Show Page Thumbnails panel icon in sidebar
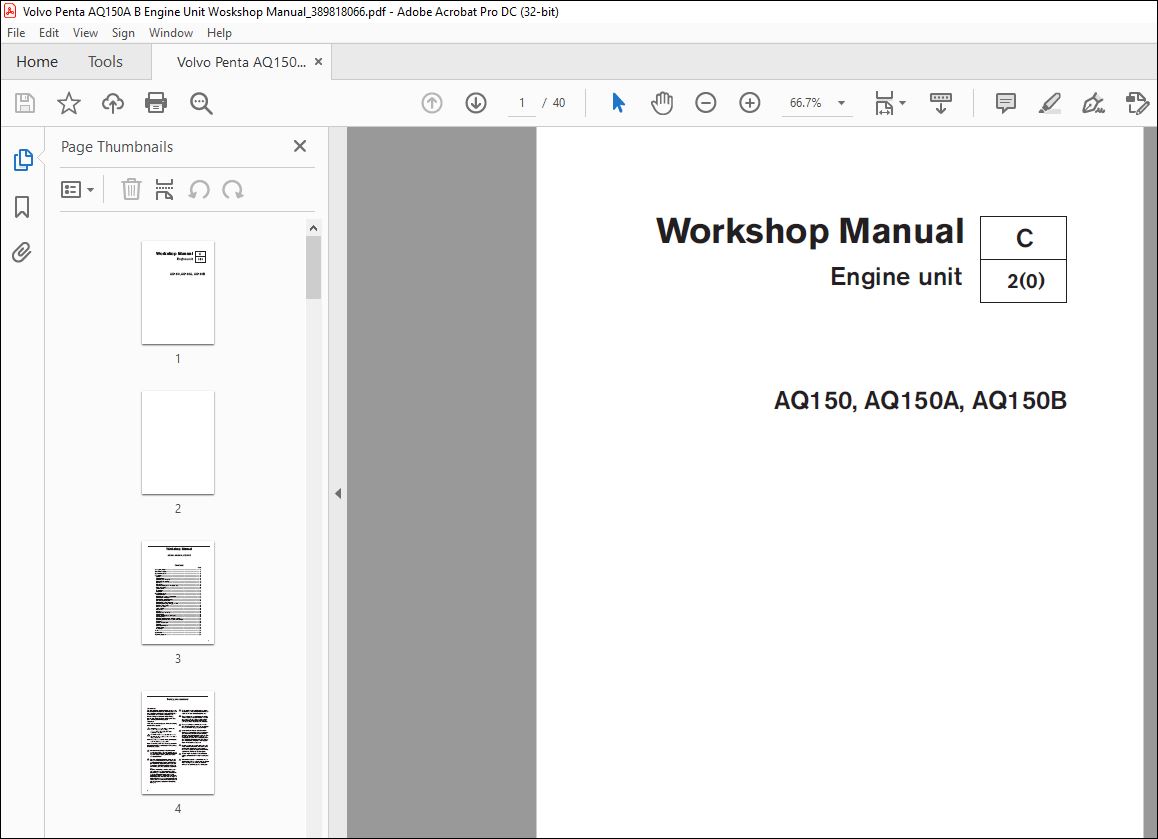The height and width of the screenshot is (839, 1158). click(23, 160)
